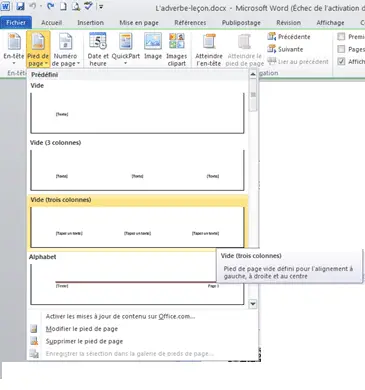Click the Save icon in quick access toolbar

20,6
